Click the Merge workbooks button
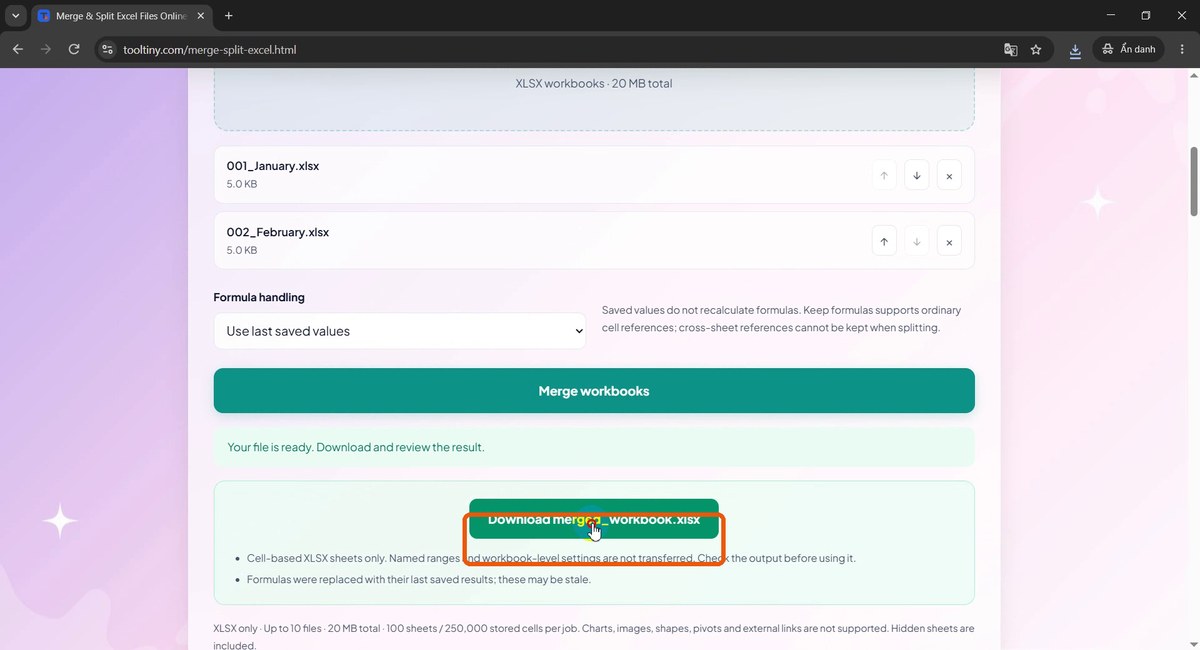Image resolution: width=1200 pixels, height=650 pixels. click(x=594, y=391)
